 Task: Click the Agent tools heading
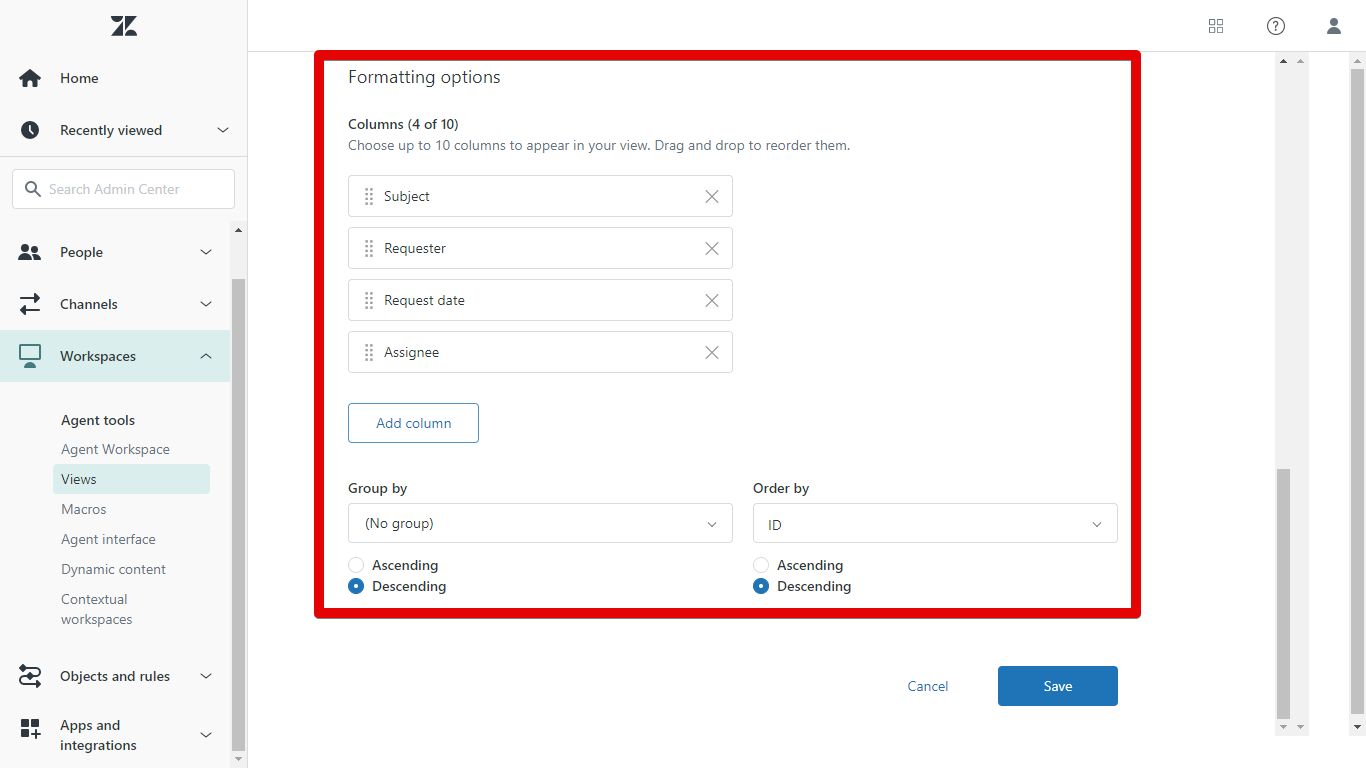point(98,420)
